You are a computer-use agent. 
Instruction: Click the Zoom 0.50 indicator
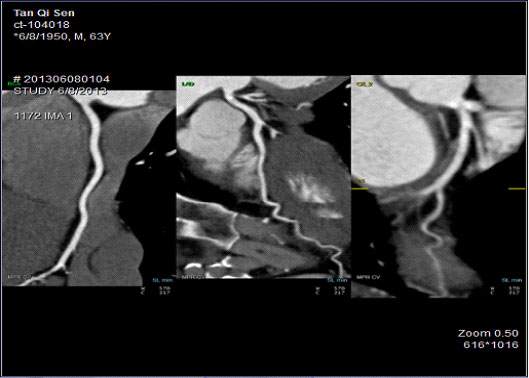click(488, 333)
